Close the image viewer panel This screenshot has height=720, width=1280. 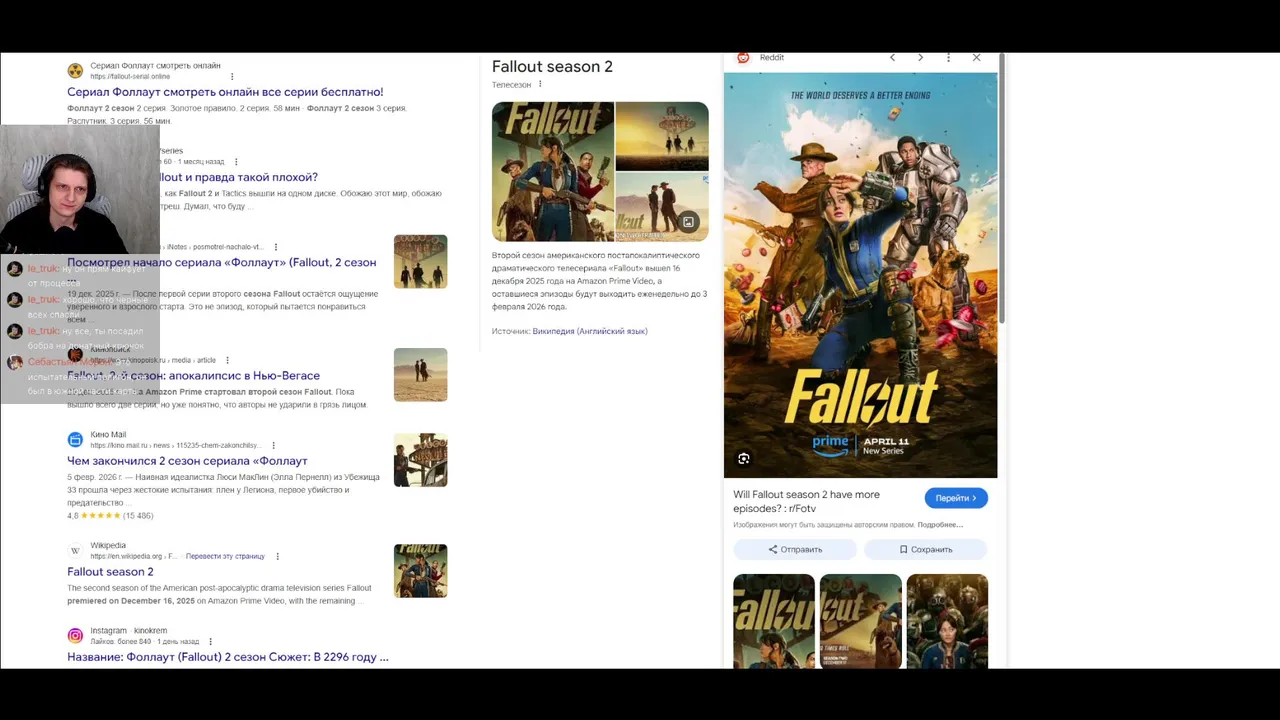[976, 58]
